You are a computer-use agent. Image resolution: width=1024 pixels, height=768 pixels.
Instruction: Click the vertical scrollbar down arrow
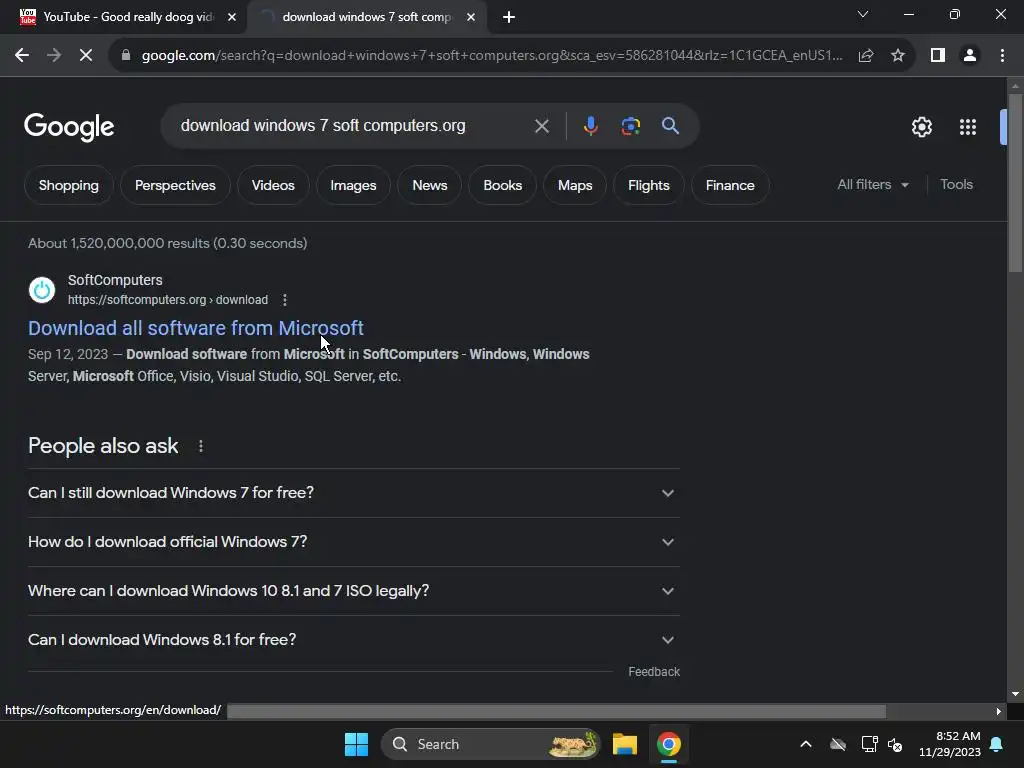click(x=1015, y=694)
